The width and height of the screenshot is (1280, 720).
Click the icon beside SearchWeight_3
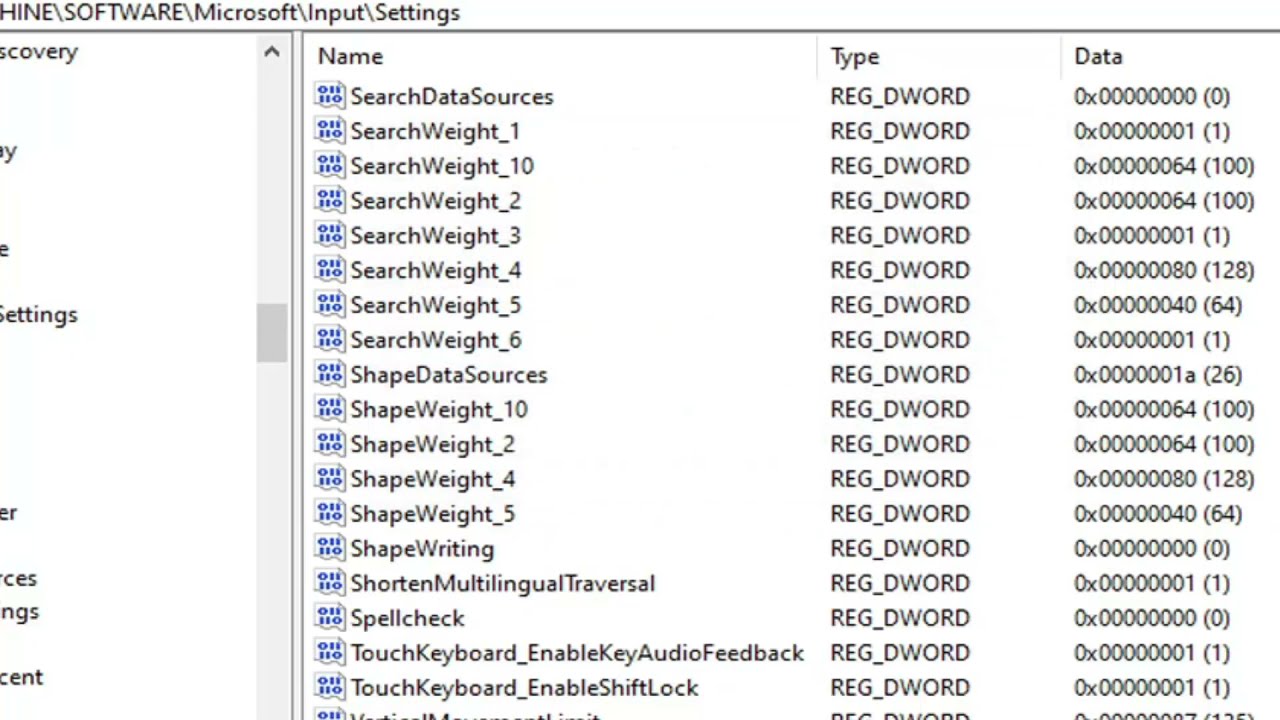pos(329,235)
